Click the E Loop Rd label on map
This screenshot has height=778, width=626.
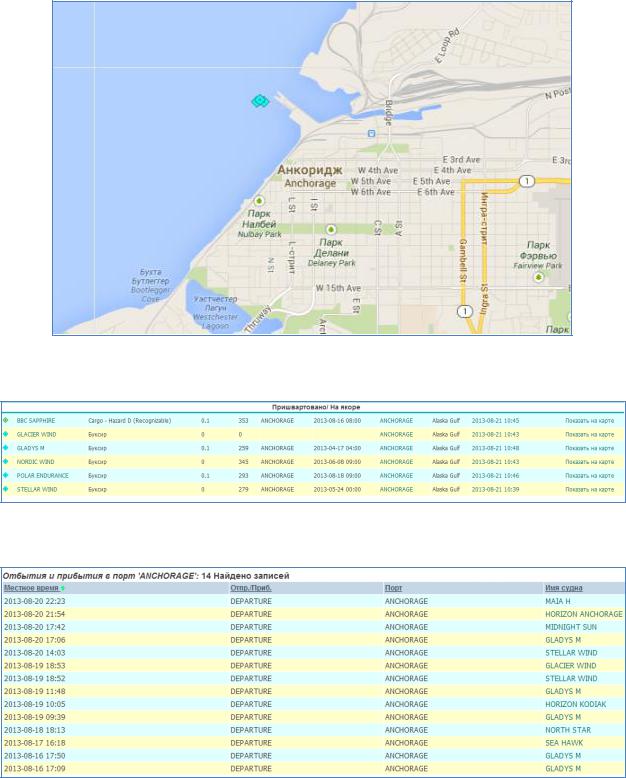447,46
